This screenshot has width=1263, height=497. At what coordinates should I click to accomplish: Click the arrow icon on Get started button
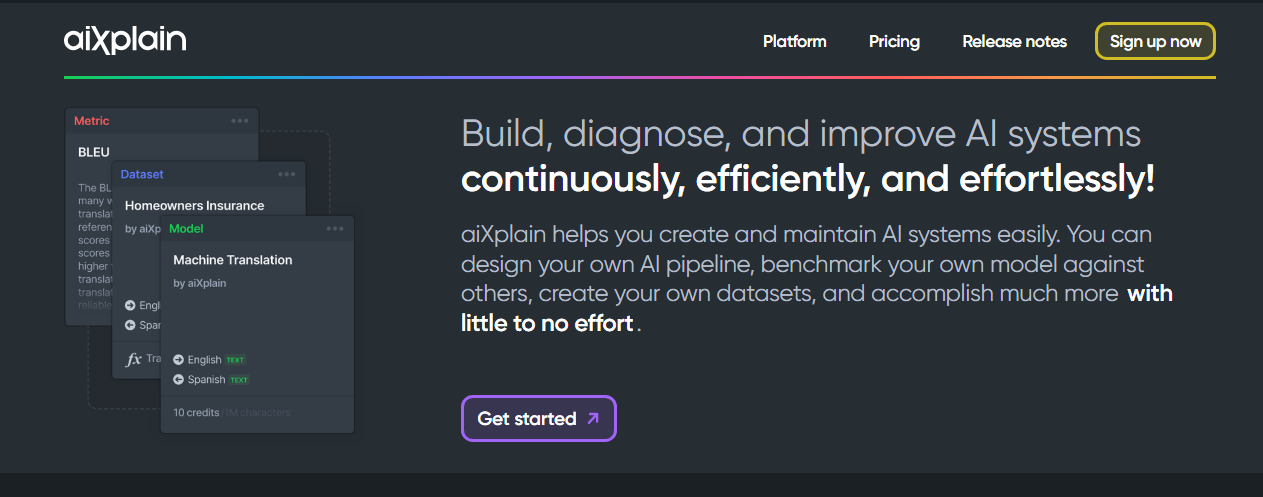(x=593, y=419)
